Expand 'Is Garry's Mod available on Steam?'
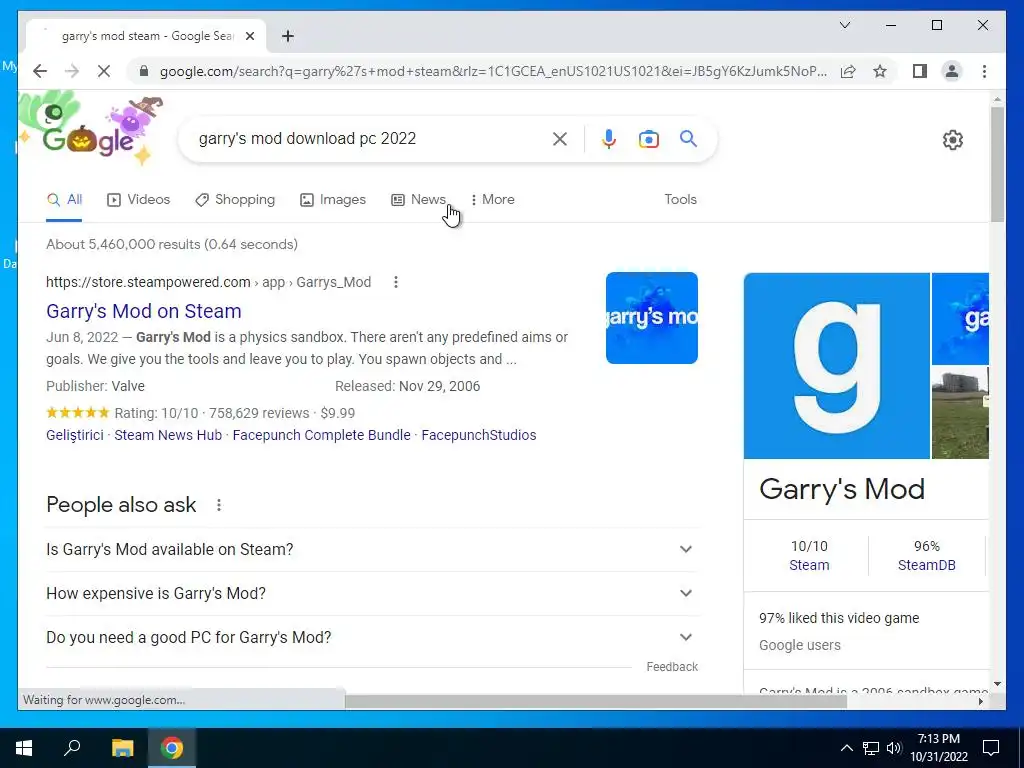1024x768 pixels. 372,549
